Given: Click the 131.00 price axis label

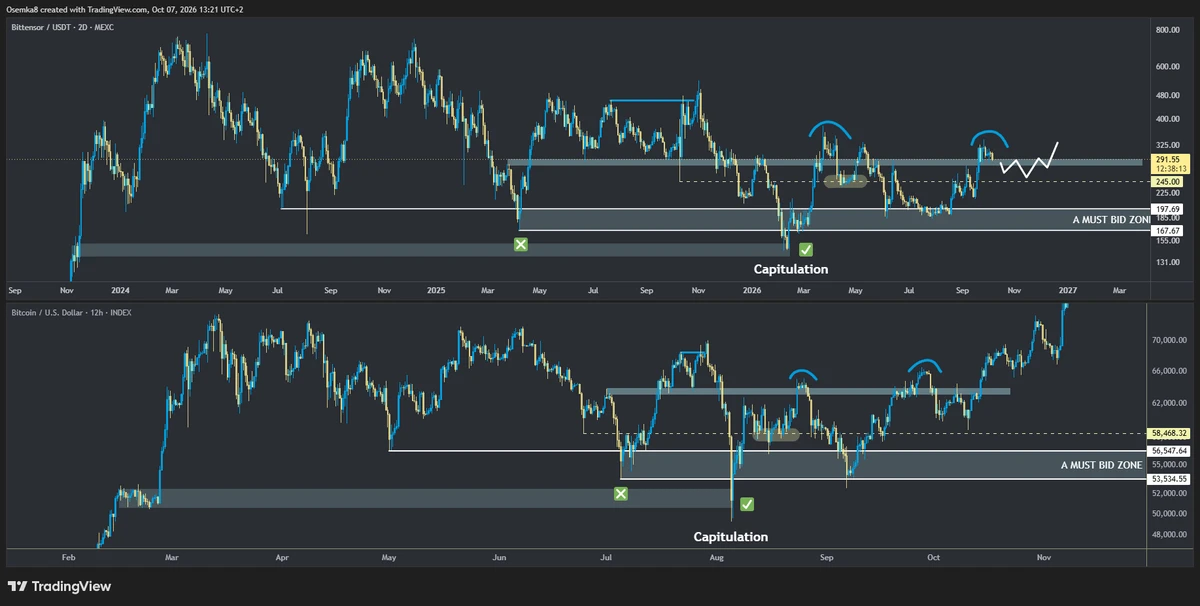Looking at the screenshot, I should tap(1169, 263).
